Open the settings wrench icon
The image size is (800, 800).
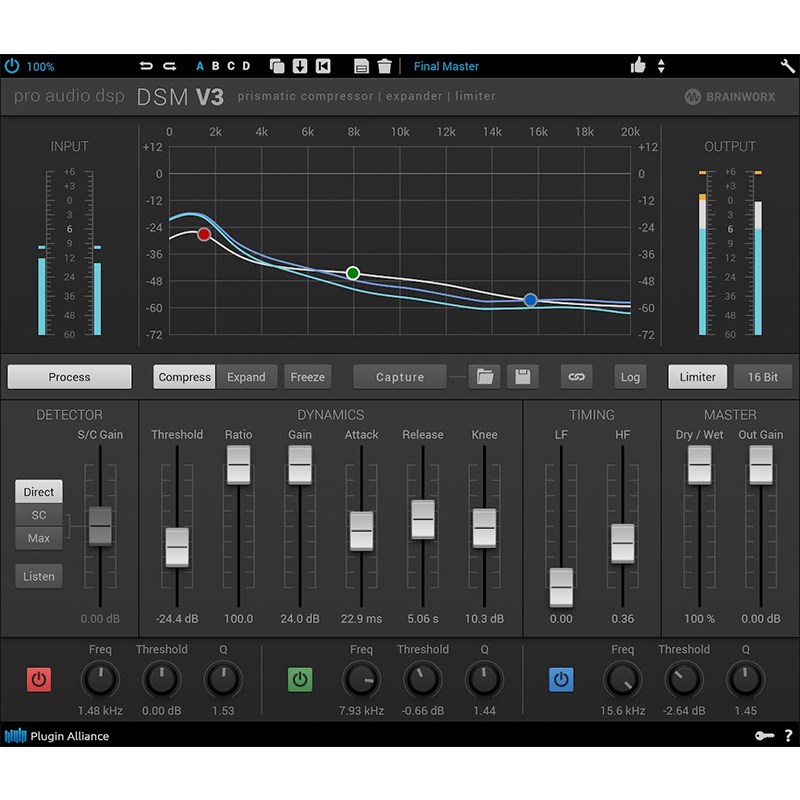(x=787, y=67)
